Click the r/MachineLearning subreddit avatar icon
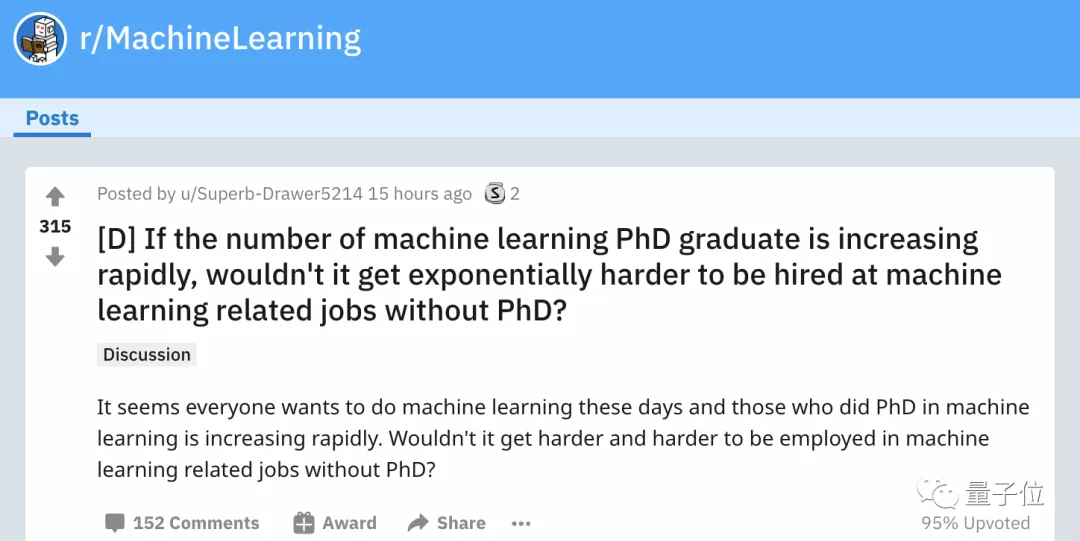The image size is (1080, 541). click(41, 39)
